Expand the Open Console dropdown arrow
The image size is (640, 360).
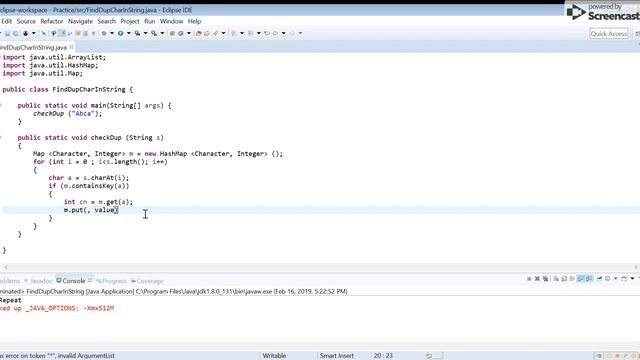pos(632,278)
